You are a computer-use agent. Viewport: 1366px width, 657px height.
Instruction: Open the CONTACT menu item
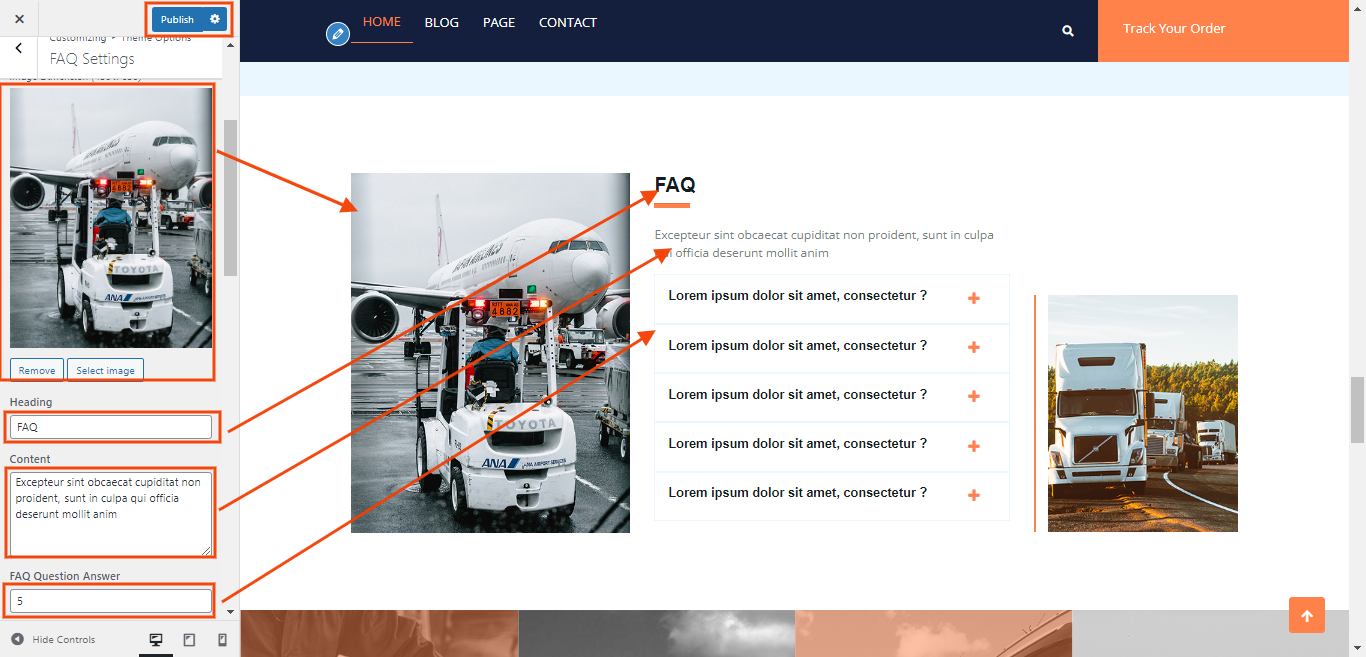(567, 22)
